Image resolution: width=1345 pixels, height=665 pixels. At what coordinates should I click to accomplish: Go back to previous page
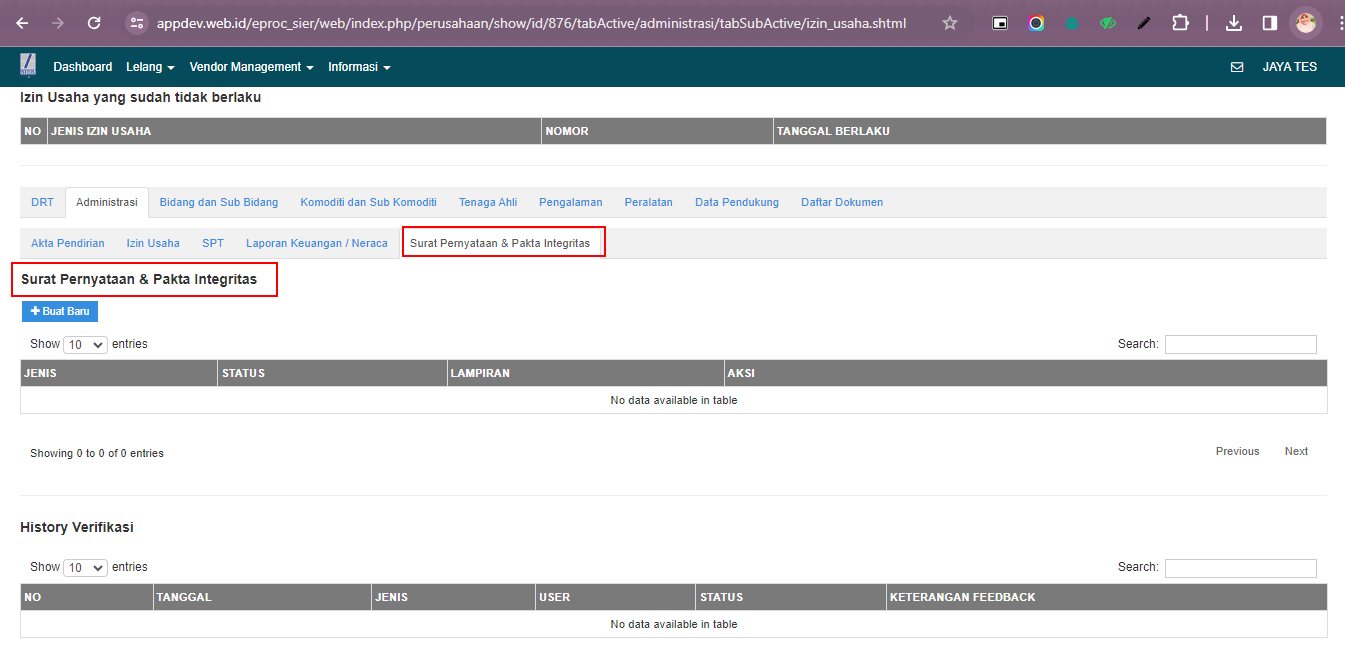tap(23, 23)
